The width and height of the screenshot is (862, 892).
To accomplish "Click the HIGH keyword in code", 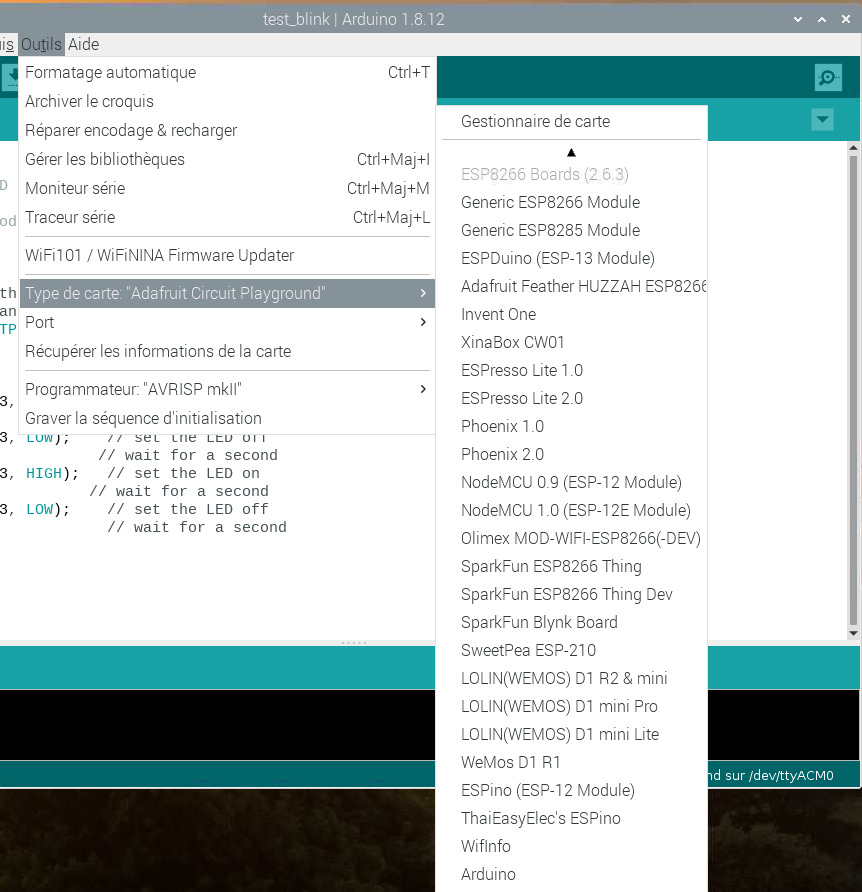I will [44, 473].
